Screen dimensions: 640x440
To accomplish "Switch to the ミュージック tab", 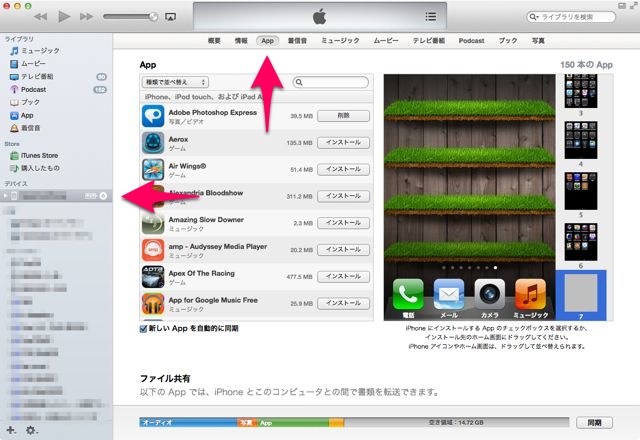I will tap(340, 41).
